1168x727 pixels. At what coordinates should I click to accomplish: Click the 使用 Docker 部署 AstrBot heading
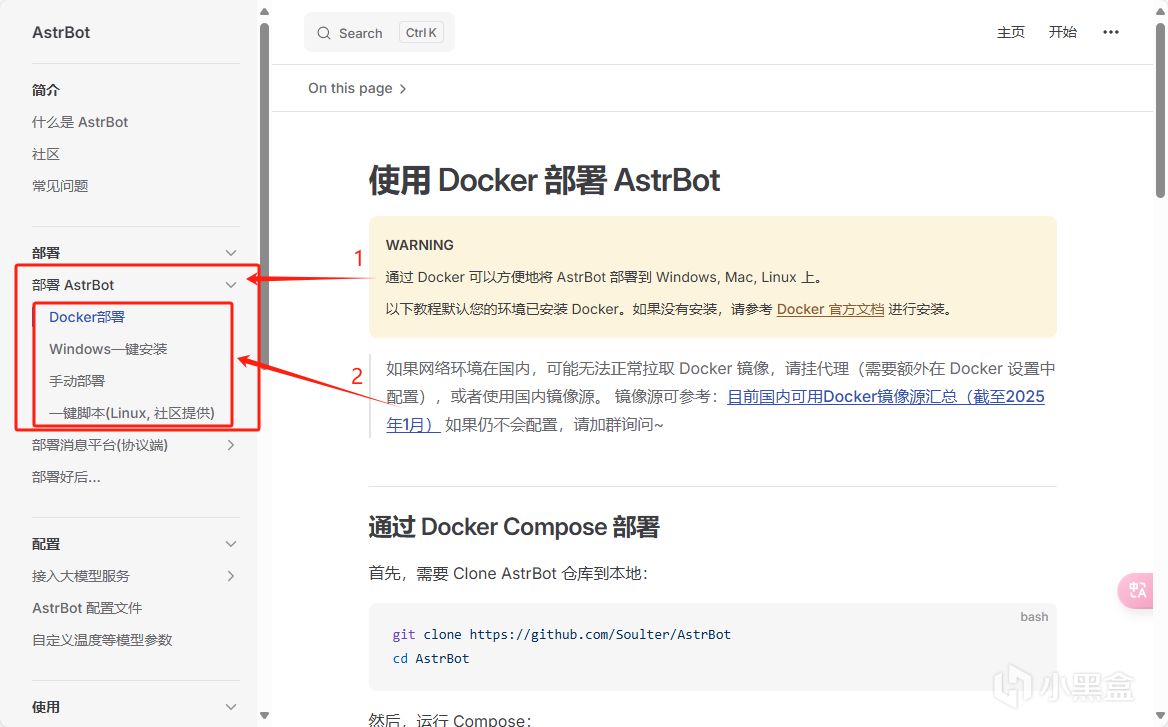(x=545, y=180)
